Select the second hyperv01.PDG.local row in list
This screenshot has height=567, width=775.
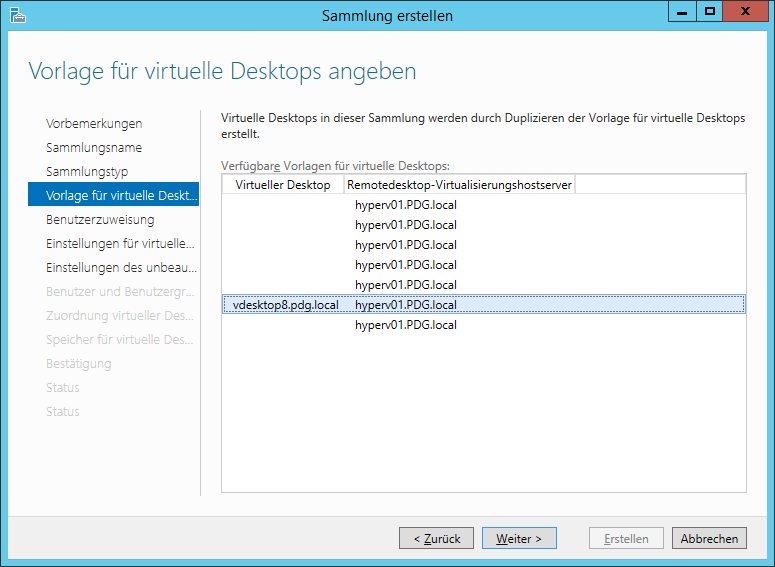405,225
